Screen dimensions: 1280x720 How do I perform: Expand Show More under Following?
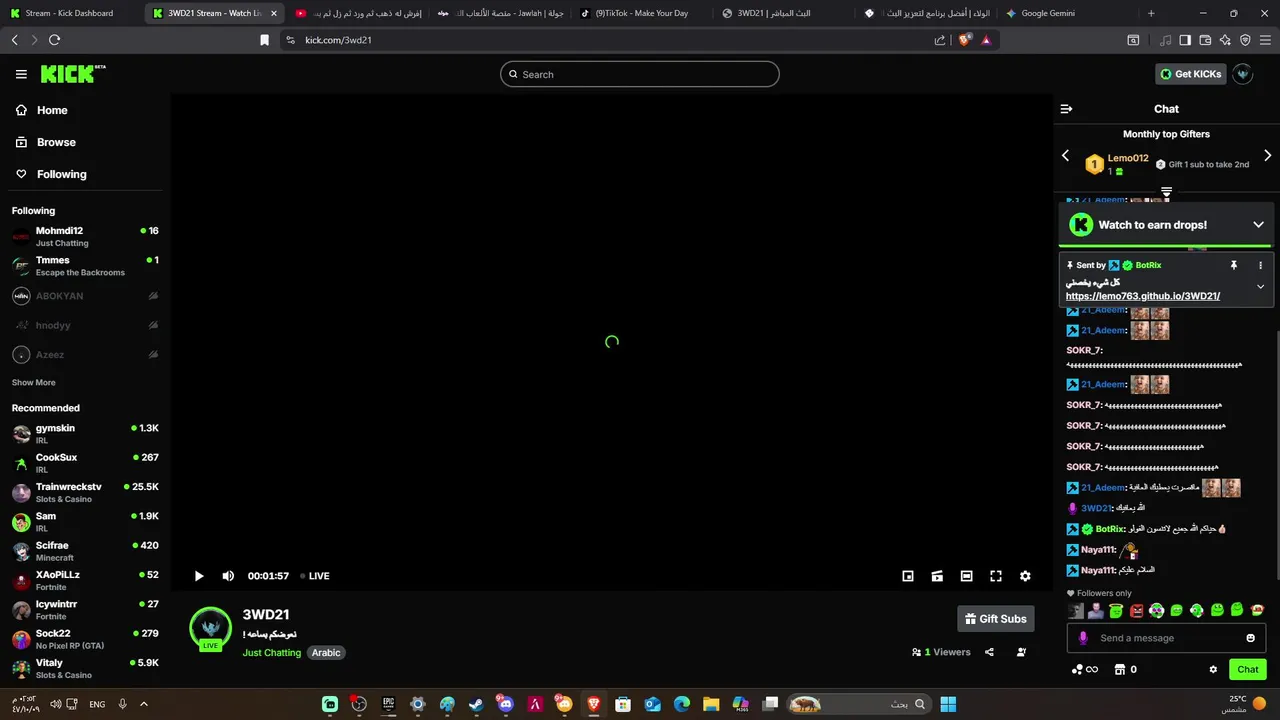tap(33, 383)
